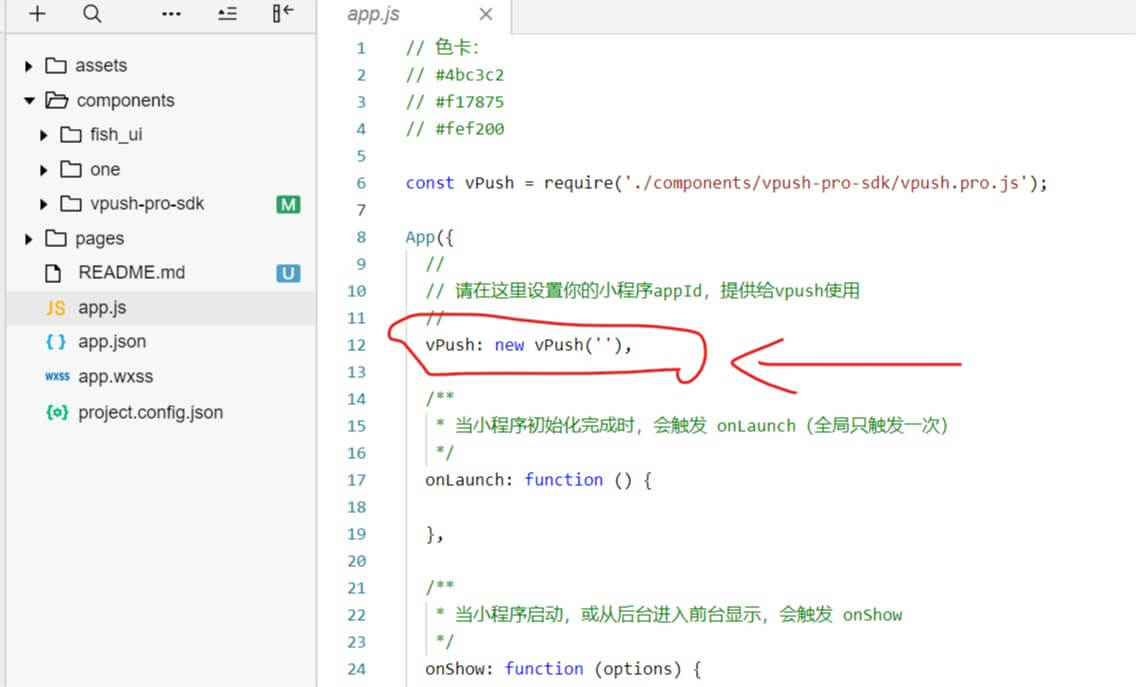Select the vpush-pro-sdk folder name
This screenshot has height=687, width=1136.
[x=147, y=204]
